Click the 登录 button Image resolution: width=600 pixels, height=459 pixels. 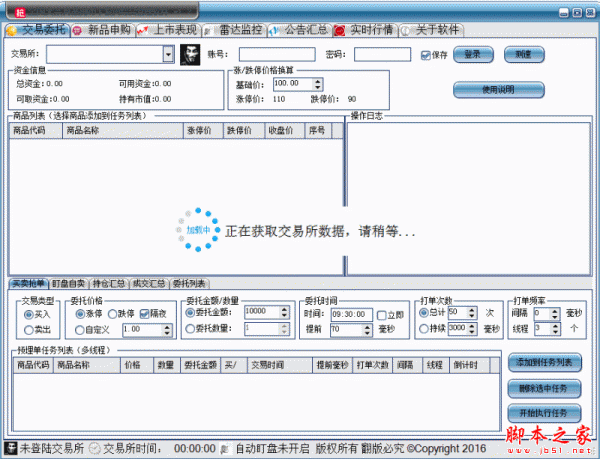click(473, 55)
